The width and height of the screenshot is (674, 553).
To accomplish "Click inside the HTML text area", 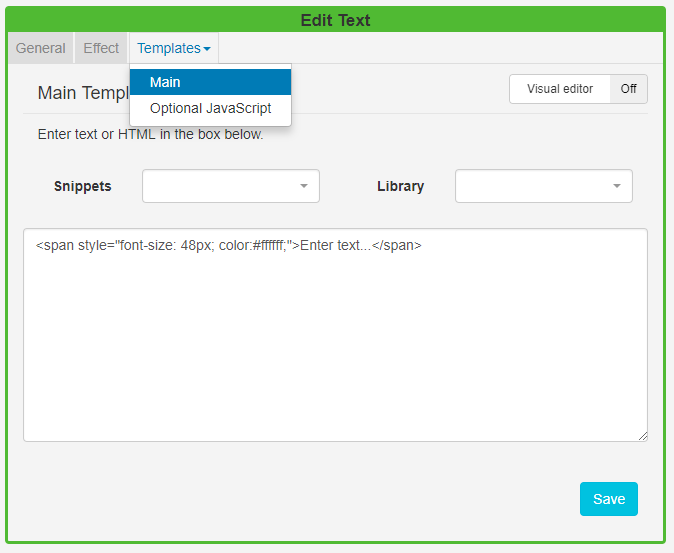I will click(x=335, y=340).
